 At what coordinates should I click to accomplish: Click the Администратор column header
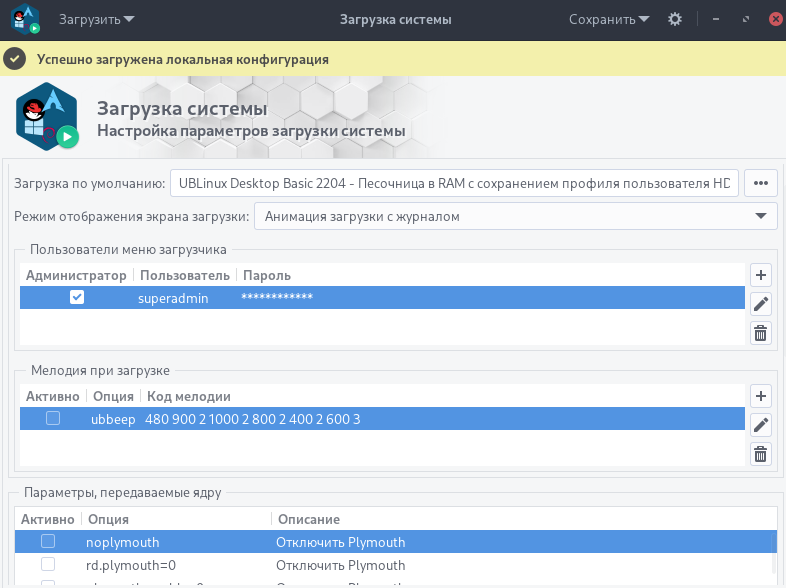pos(76,275)
